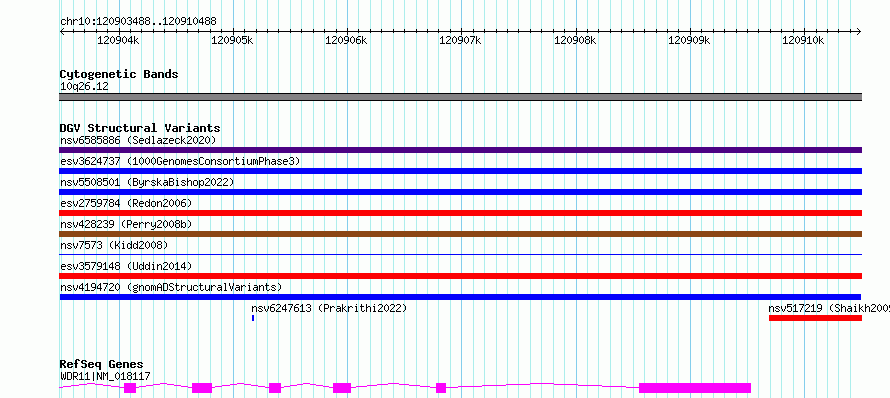Click the thin blue nsv7573 variant line

pos(460,254)
